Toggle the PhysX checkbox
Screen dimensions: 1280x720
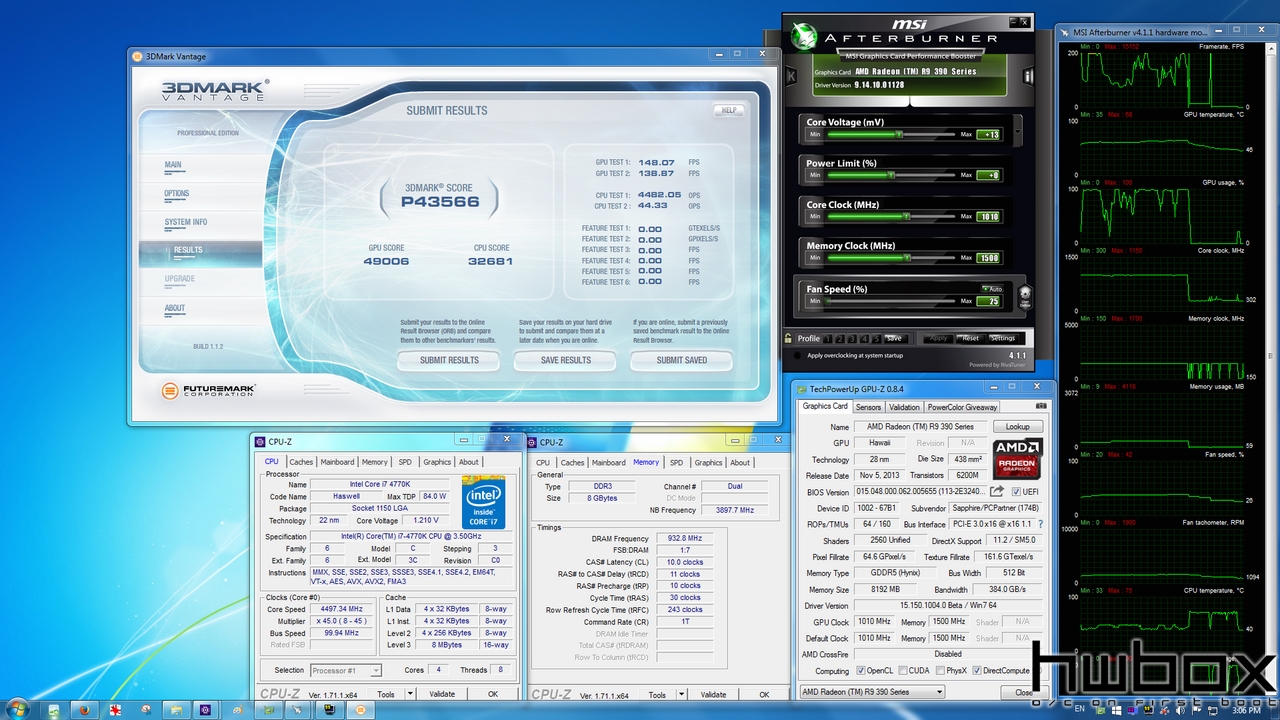point(939,670)
